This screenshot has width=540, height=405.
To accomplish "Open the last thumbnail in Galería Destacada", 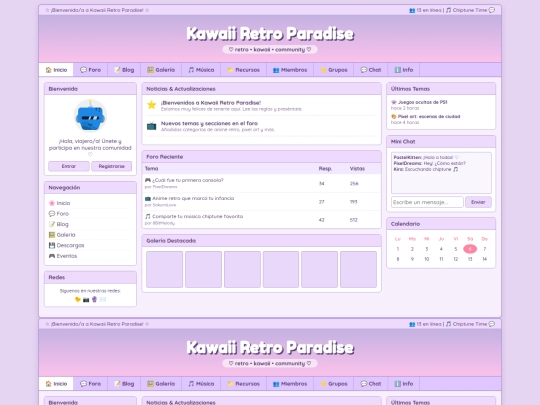I will (359, 269).
